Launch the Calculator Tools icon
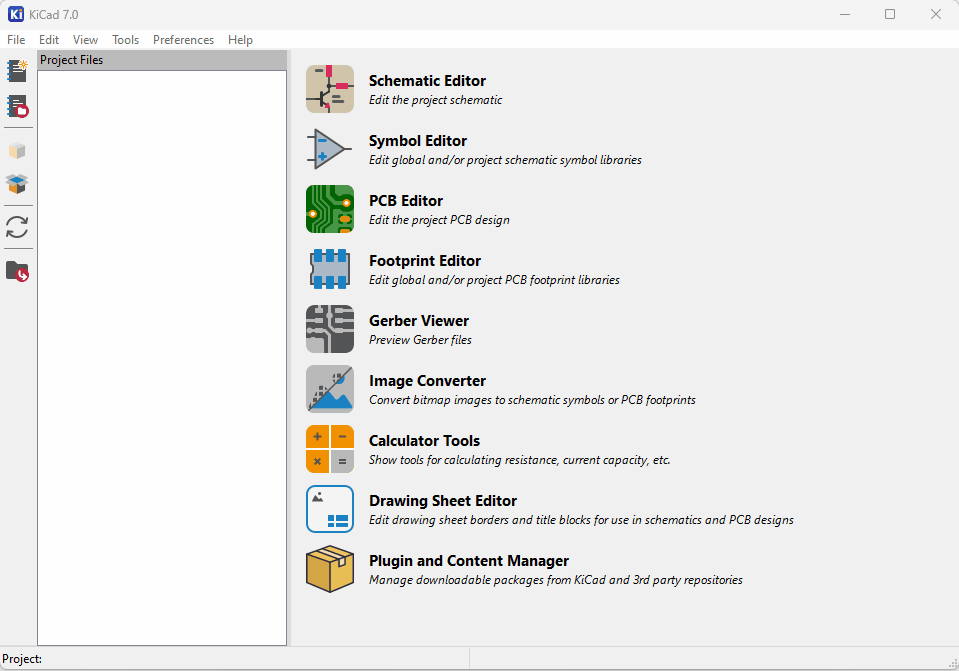Image resolution: width=959 pixels, height=671 pixels. pos(330,448)
